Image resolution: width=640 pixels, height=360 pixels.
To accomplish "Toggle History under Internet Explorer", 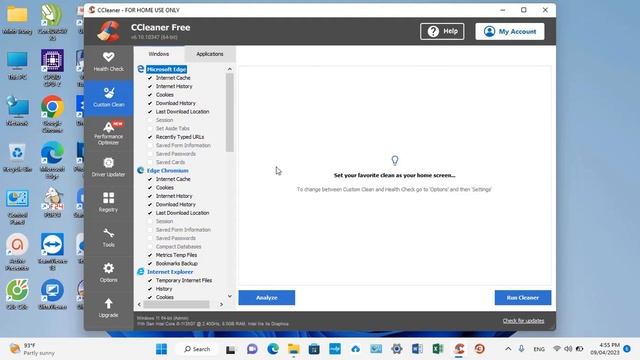I will coord(150,289).
